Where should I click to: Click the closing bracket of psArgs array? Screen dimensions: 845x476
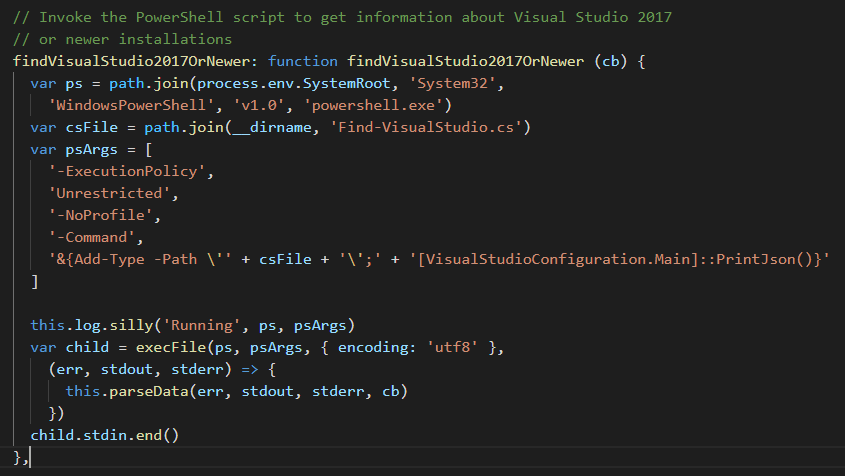[x=35, y=281]
